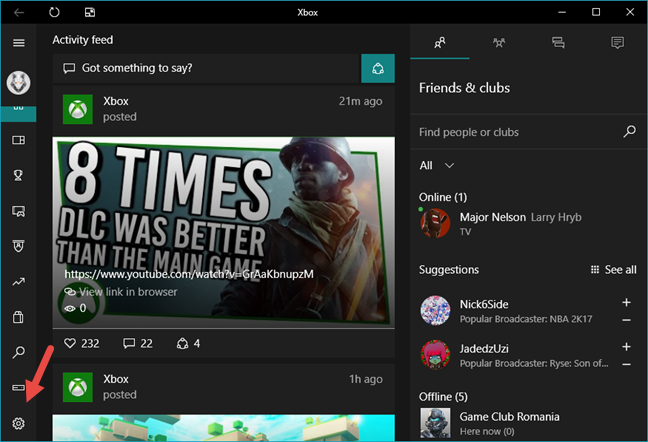
Task: Open comments on the 8 Times DLC post
Action: (x=138, y=343)
